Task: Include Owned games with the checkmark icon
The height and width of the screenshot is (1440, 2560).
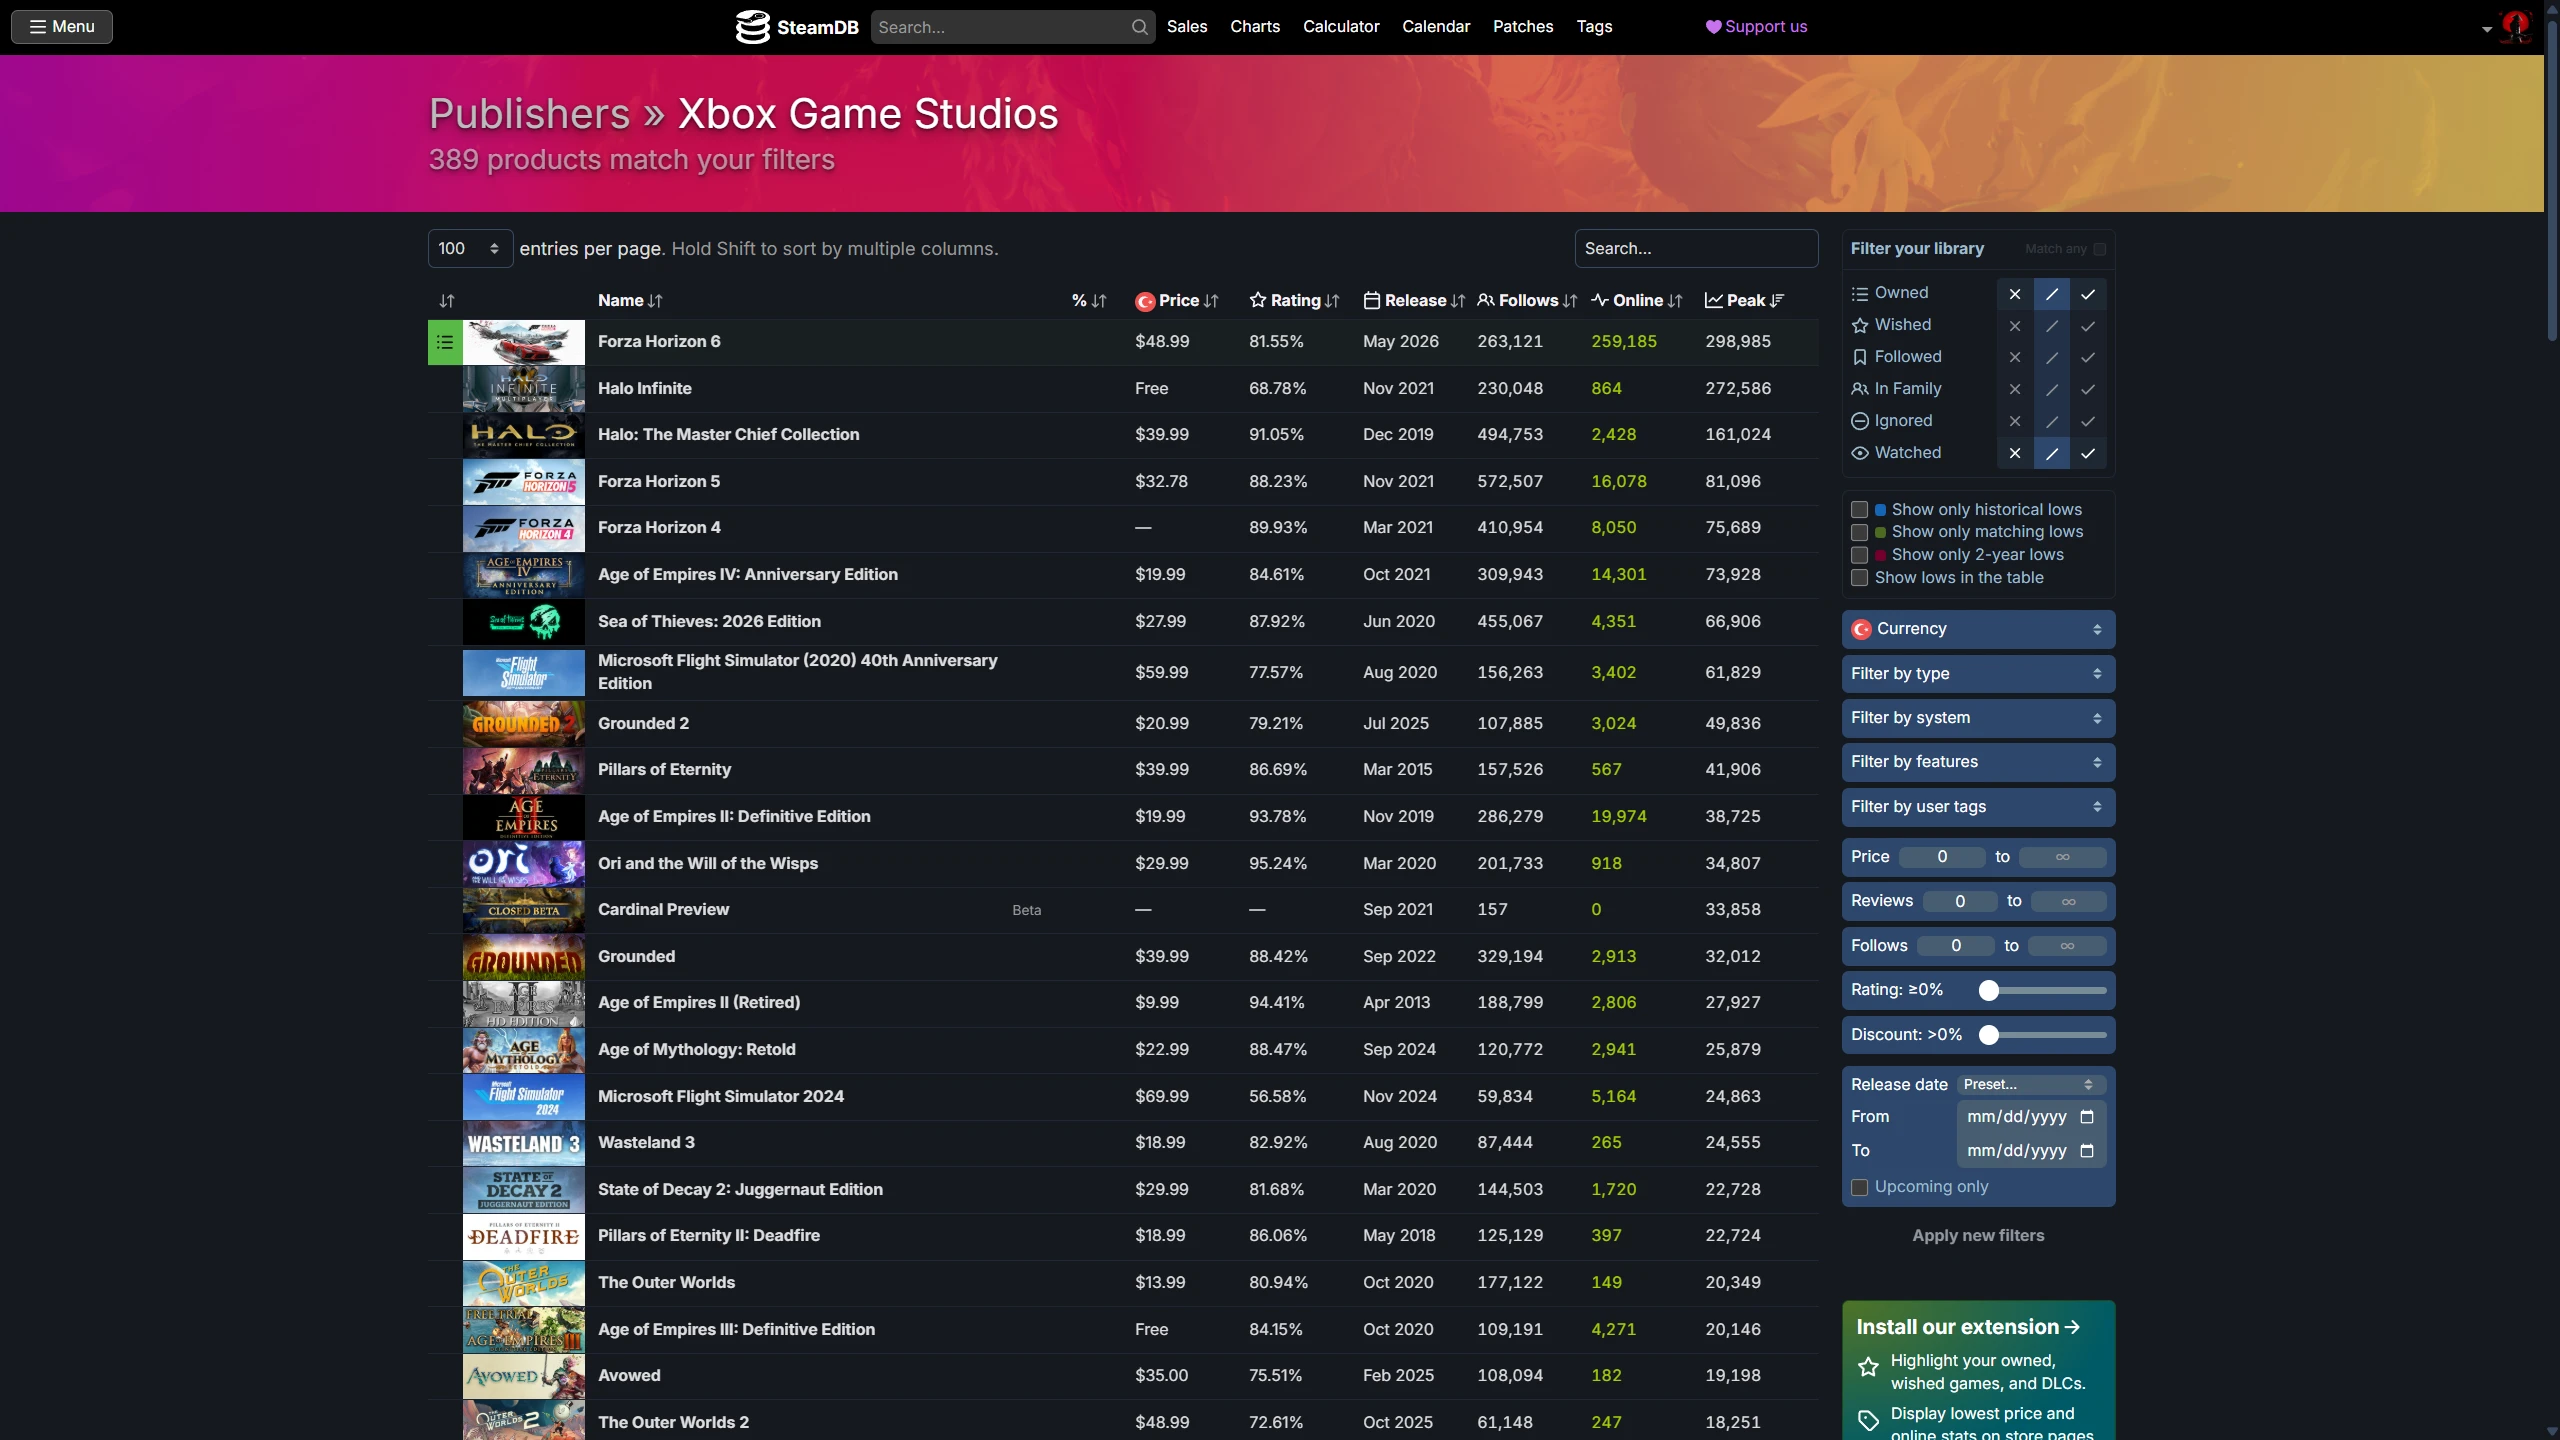Action: (x=2088, y=294)
